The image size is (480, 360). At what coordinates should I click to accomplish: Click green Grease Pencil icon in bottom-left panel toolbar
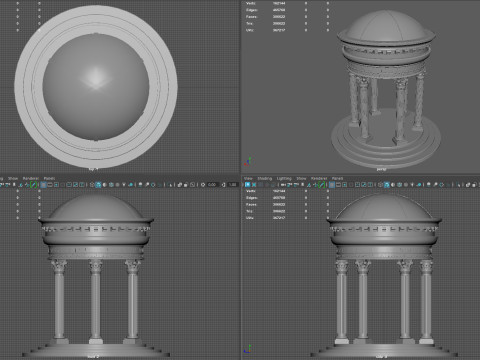(33, 185)
